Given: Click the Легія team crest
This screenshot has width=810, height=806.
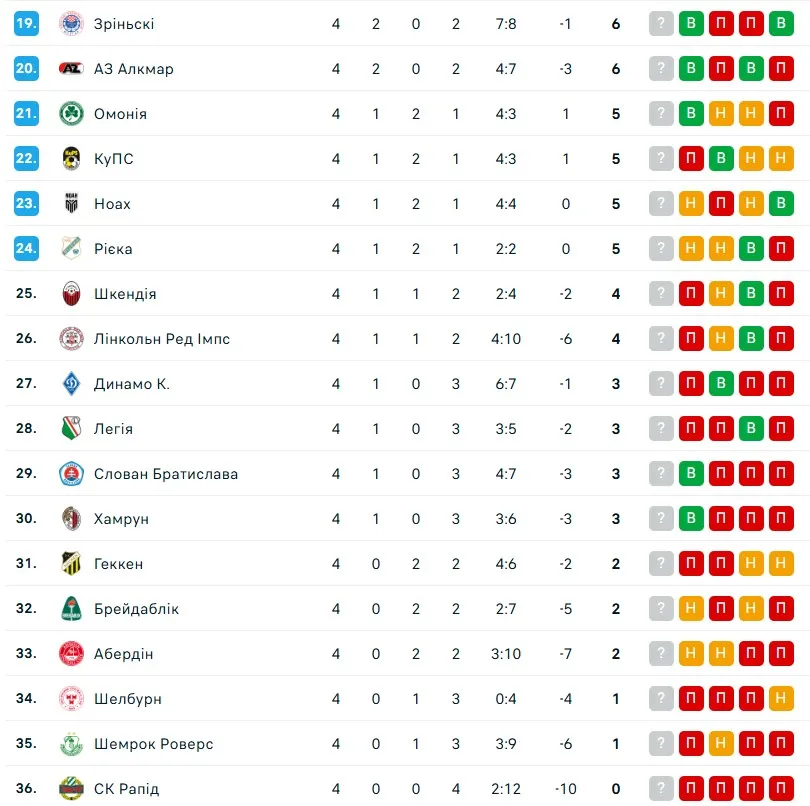Looking at the screenshot, I should tap(71, 429).
